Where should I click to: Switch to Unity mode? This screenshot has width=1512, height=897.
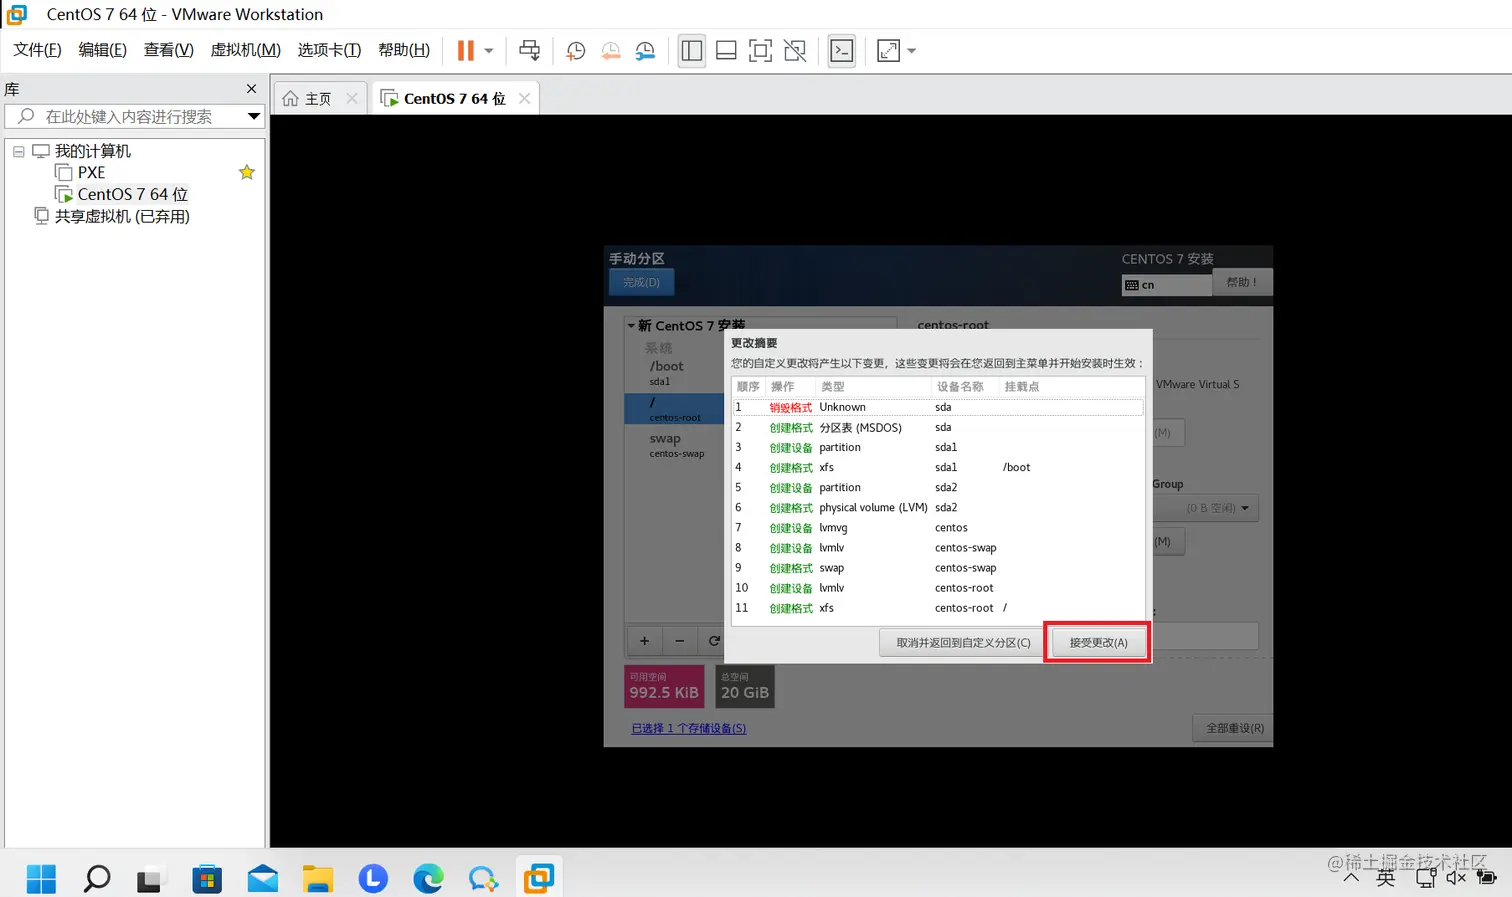coord(795,50)
